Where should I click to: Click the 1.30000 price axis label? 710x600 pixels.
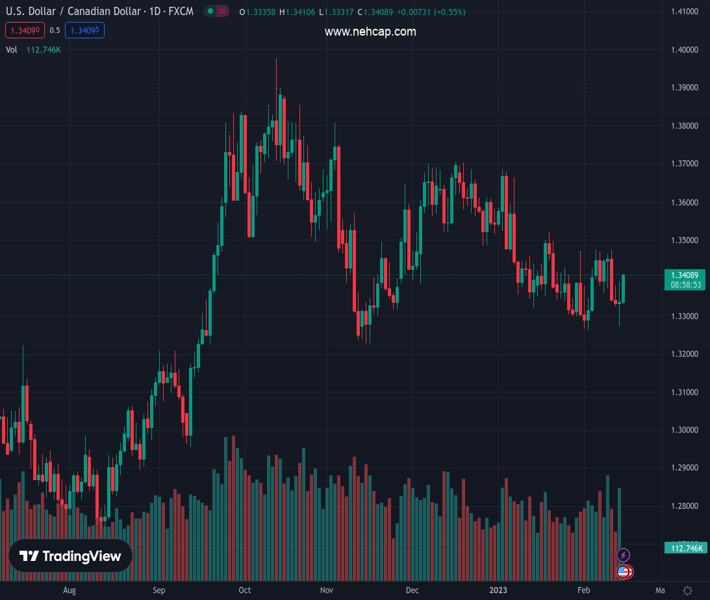pos(684,430)
